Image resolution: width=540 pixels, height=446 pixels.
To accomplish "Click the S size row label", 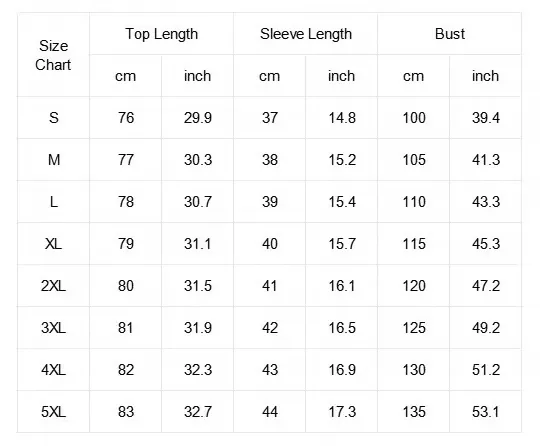I will [x=53, y=118].
